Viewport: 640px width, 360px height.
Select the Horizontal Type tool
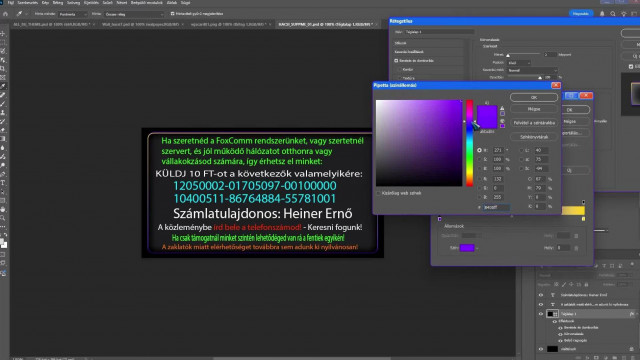(x=3, y=183)
